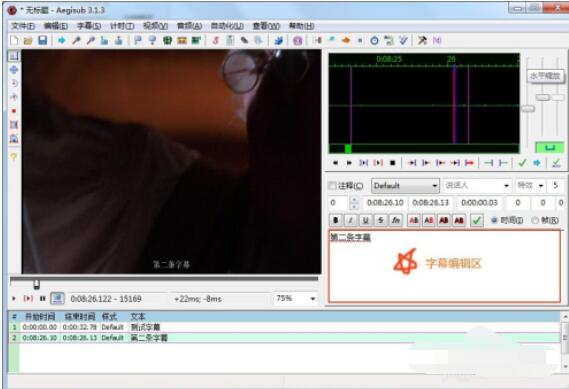Open Options via hammer and wrench icon
Screen dimensions: 569x389
point(422,40)
